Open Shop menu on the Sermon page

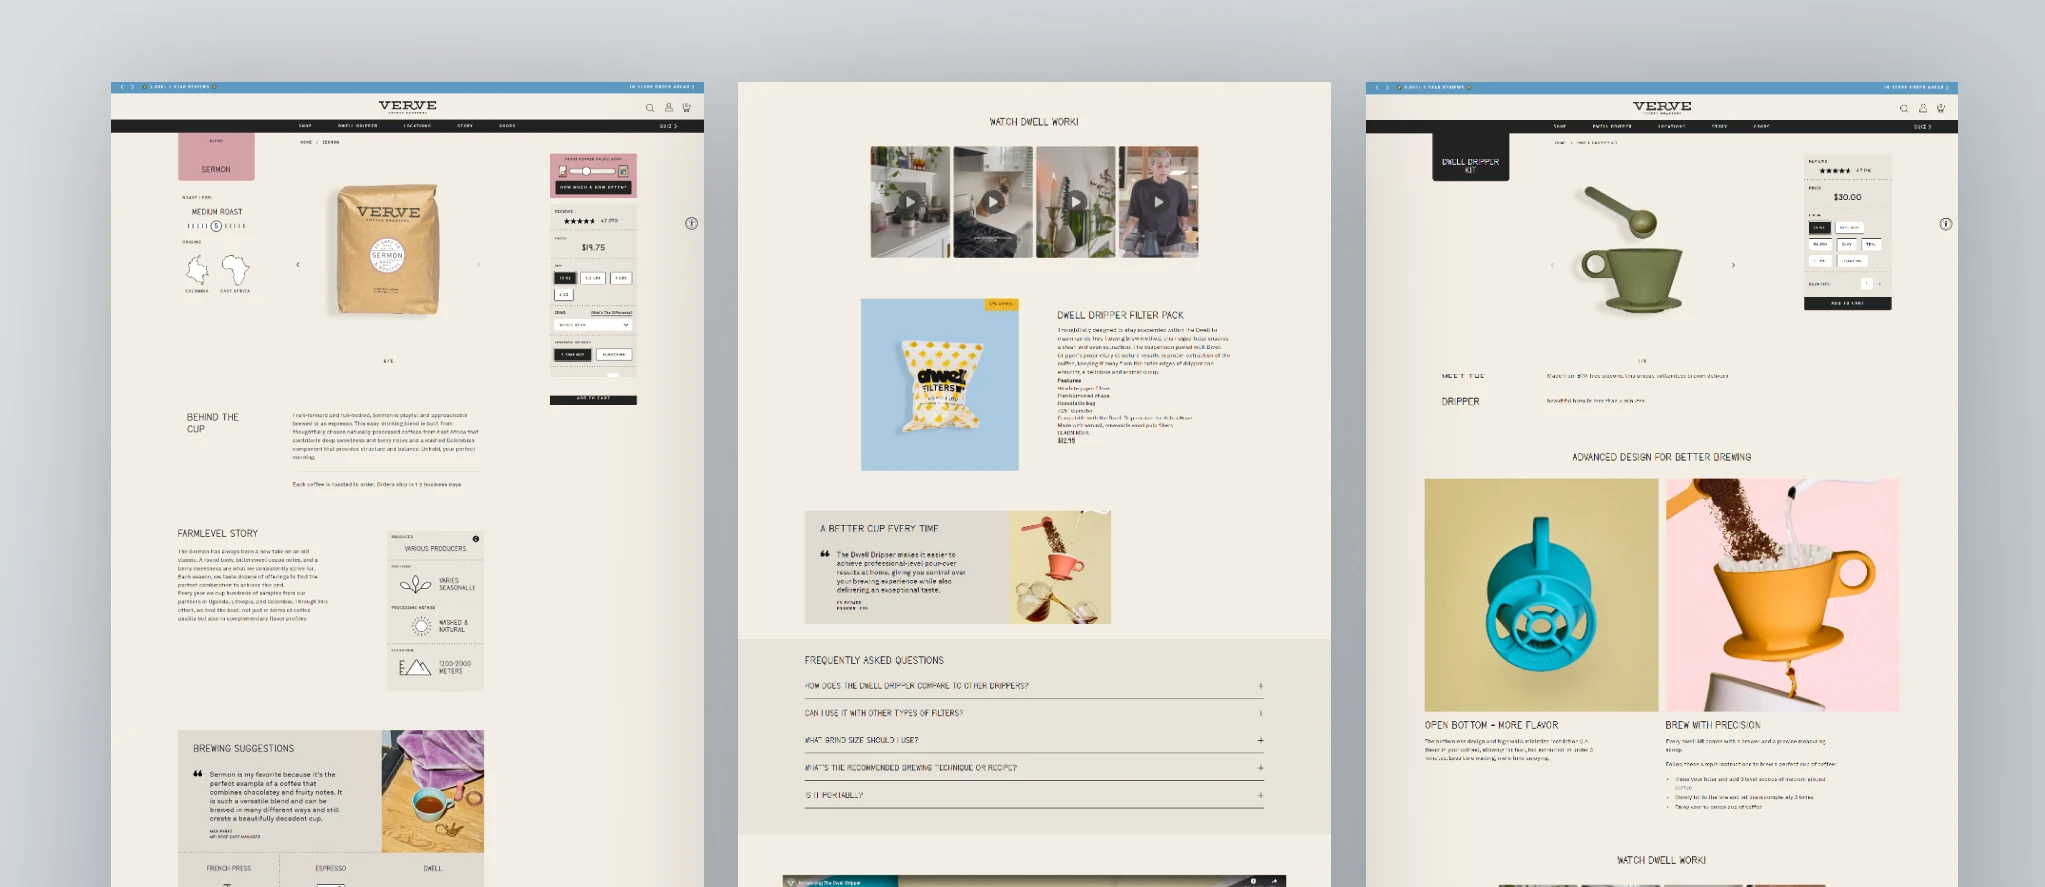coord(305,126)
